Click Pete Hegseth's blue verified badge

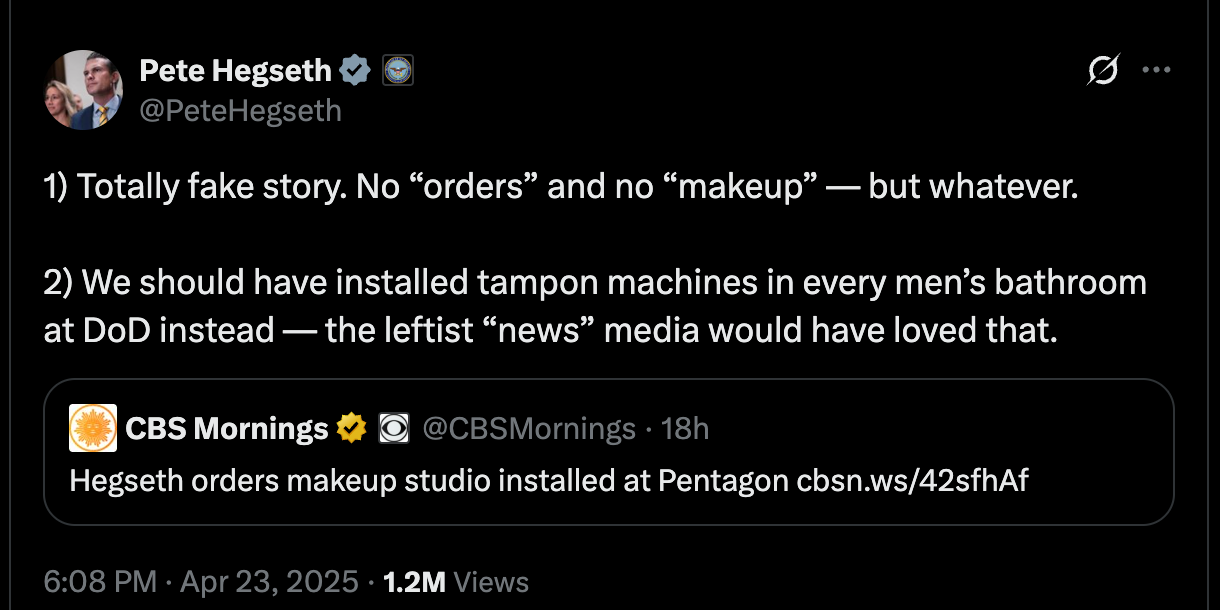point(354,69)
